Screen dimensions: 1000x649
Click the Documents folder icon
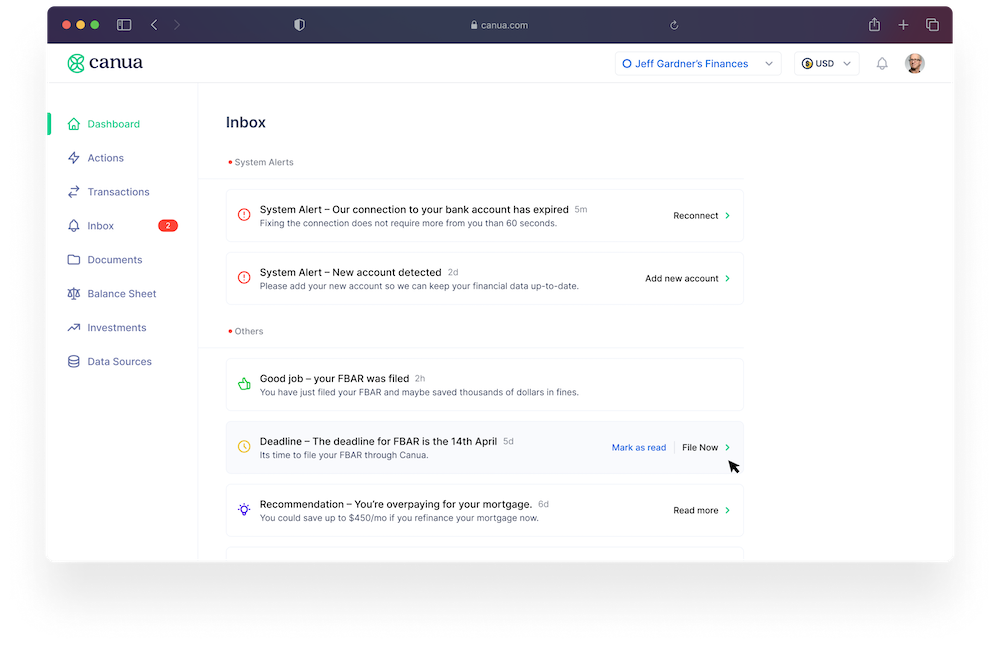(74, 259)
